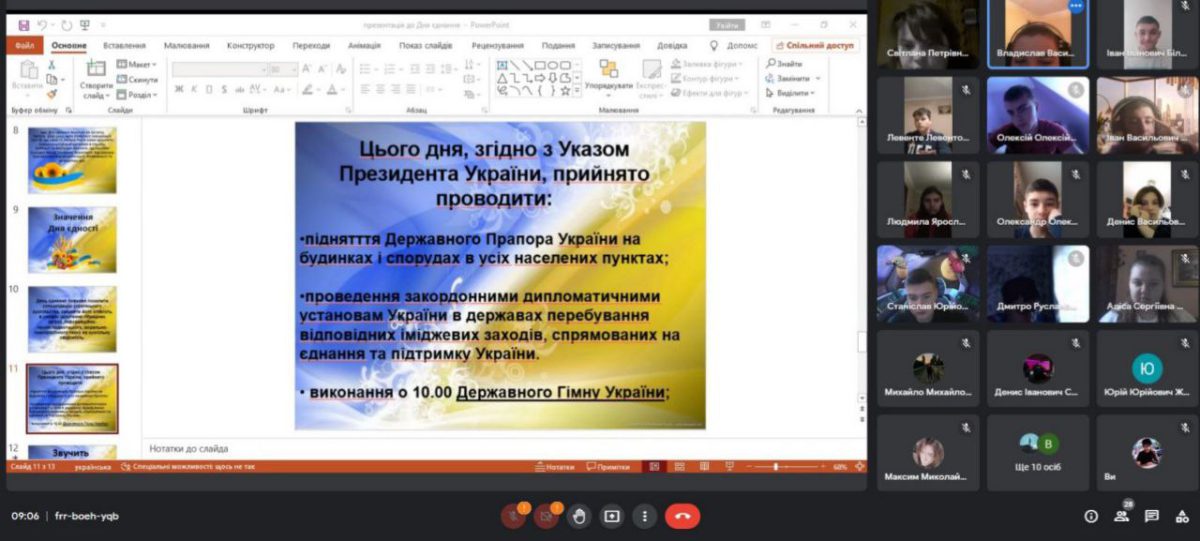The height and width of the screenshot is (541, 1200).
Task: Open the Replace (Замінити) dropdown
Action: point(793,78)
